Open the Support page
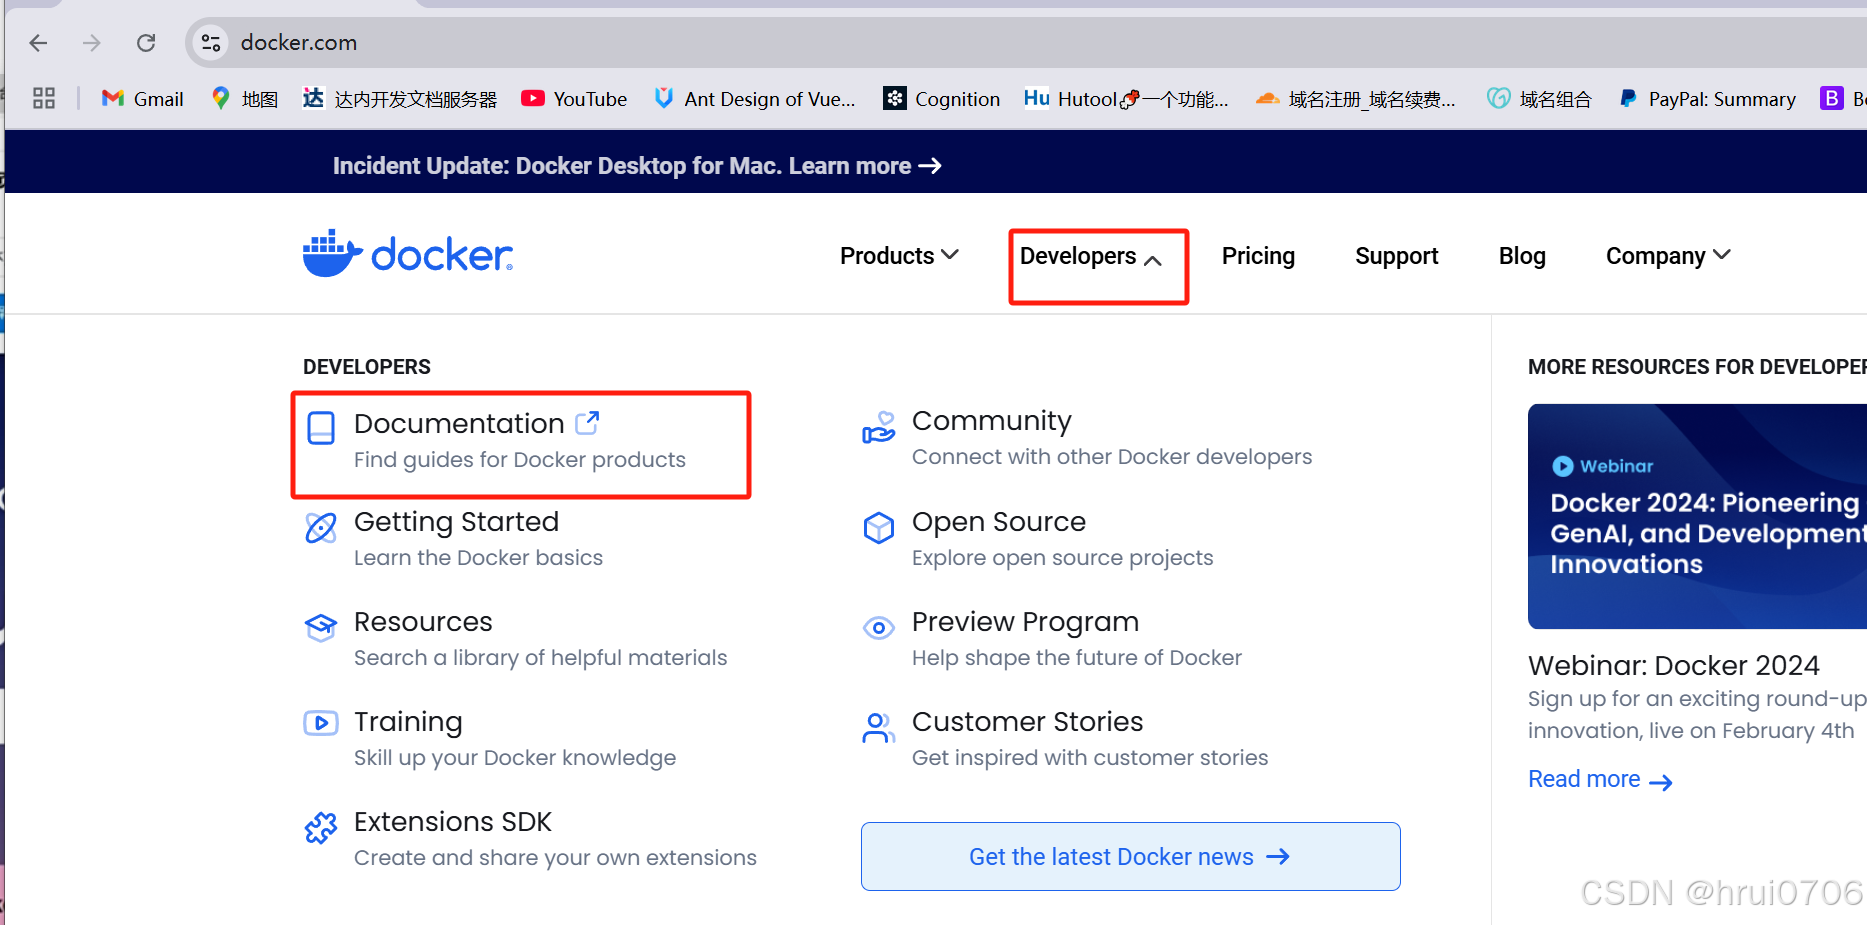1867x925 pixels. tap(1396, 256)
